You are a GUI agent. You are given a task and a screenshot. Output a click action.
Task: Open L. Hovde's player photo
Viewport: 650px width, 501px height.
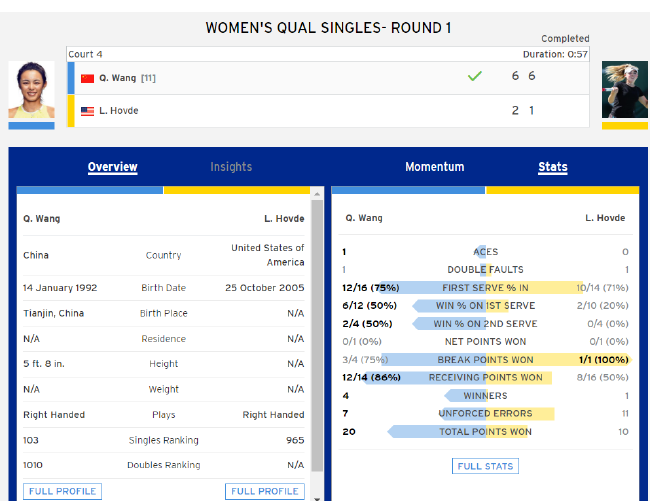(x=625, y=92)
